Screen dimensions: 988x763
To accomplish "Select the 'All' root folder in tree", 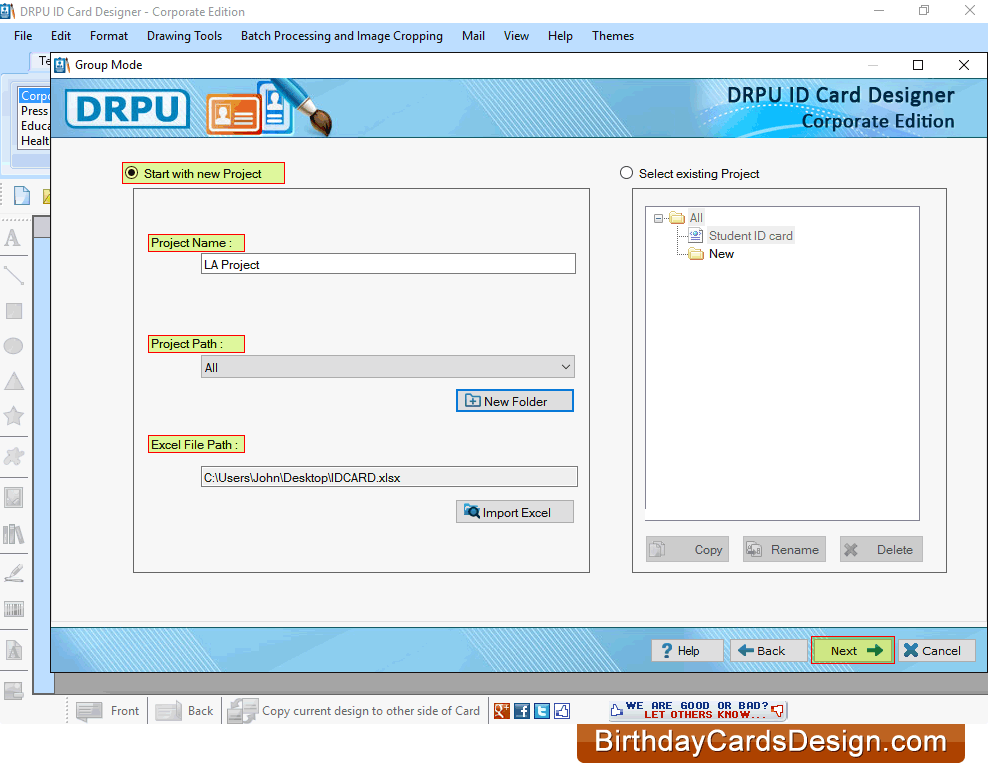I will (696, 218).
